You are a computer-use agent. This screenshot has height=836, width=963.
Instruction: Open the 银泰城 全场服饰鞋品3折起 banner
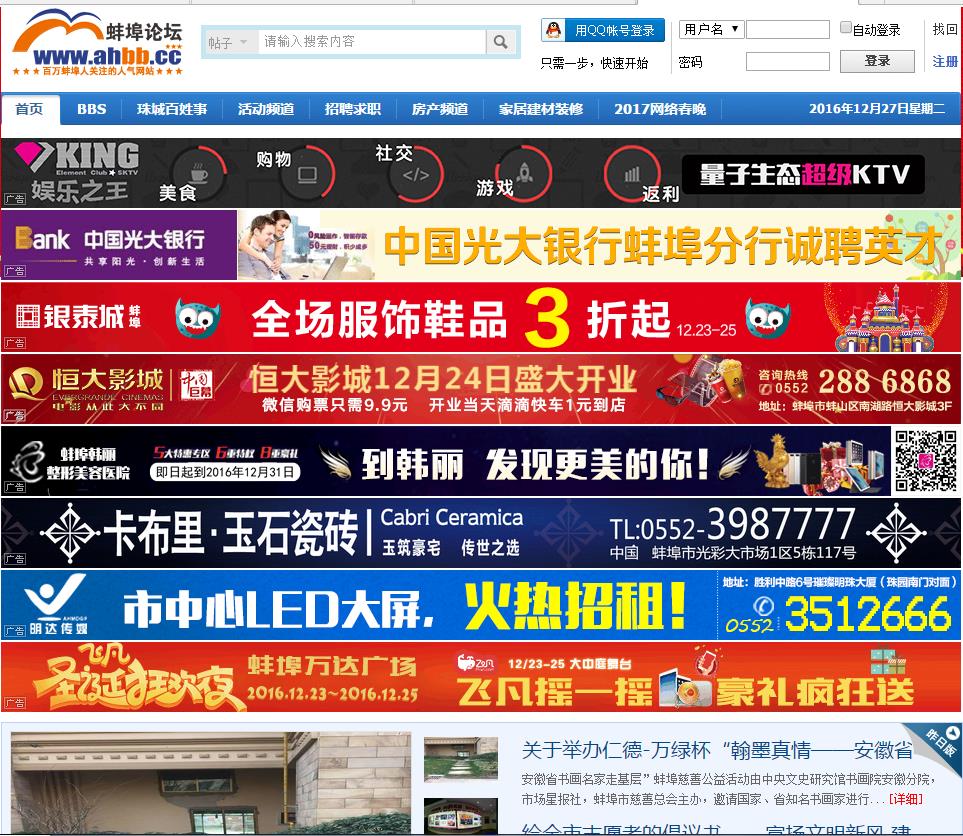click(x=481, y=317)
